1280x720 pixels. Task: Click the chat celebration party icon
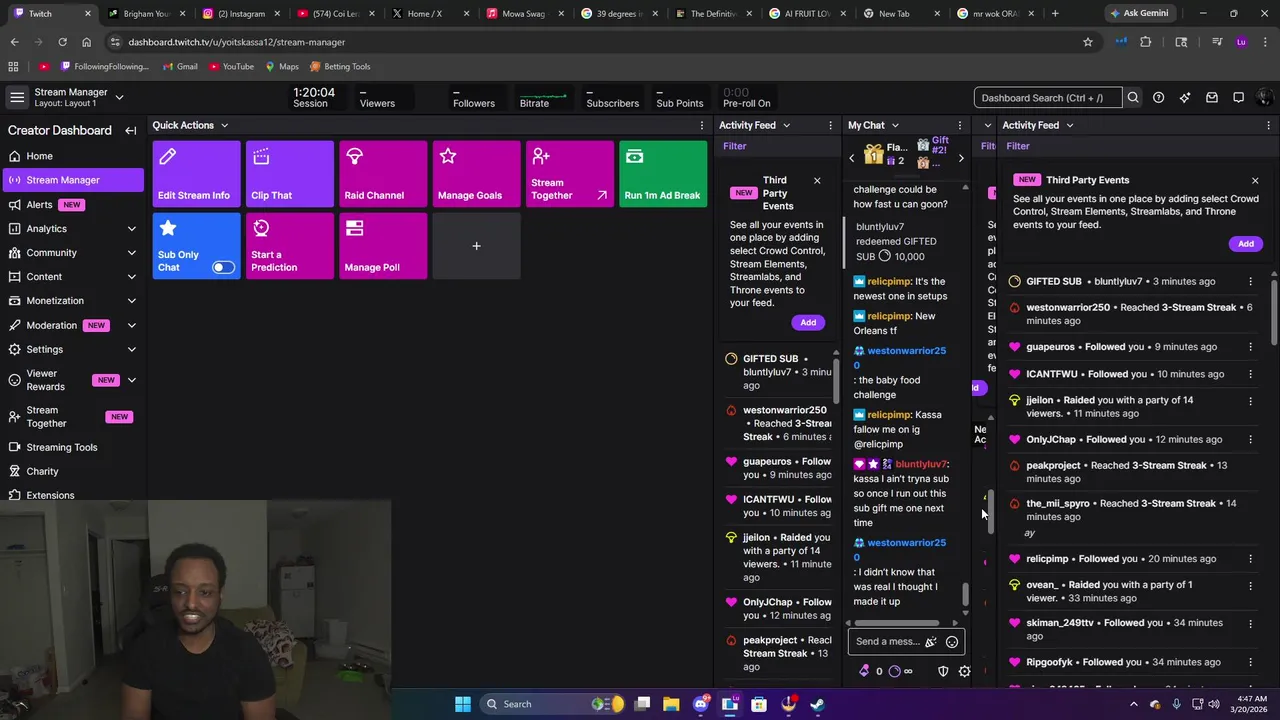click(931, 642)
